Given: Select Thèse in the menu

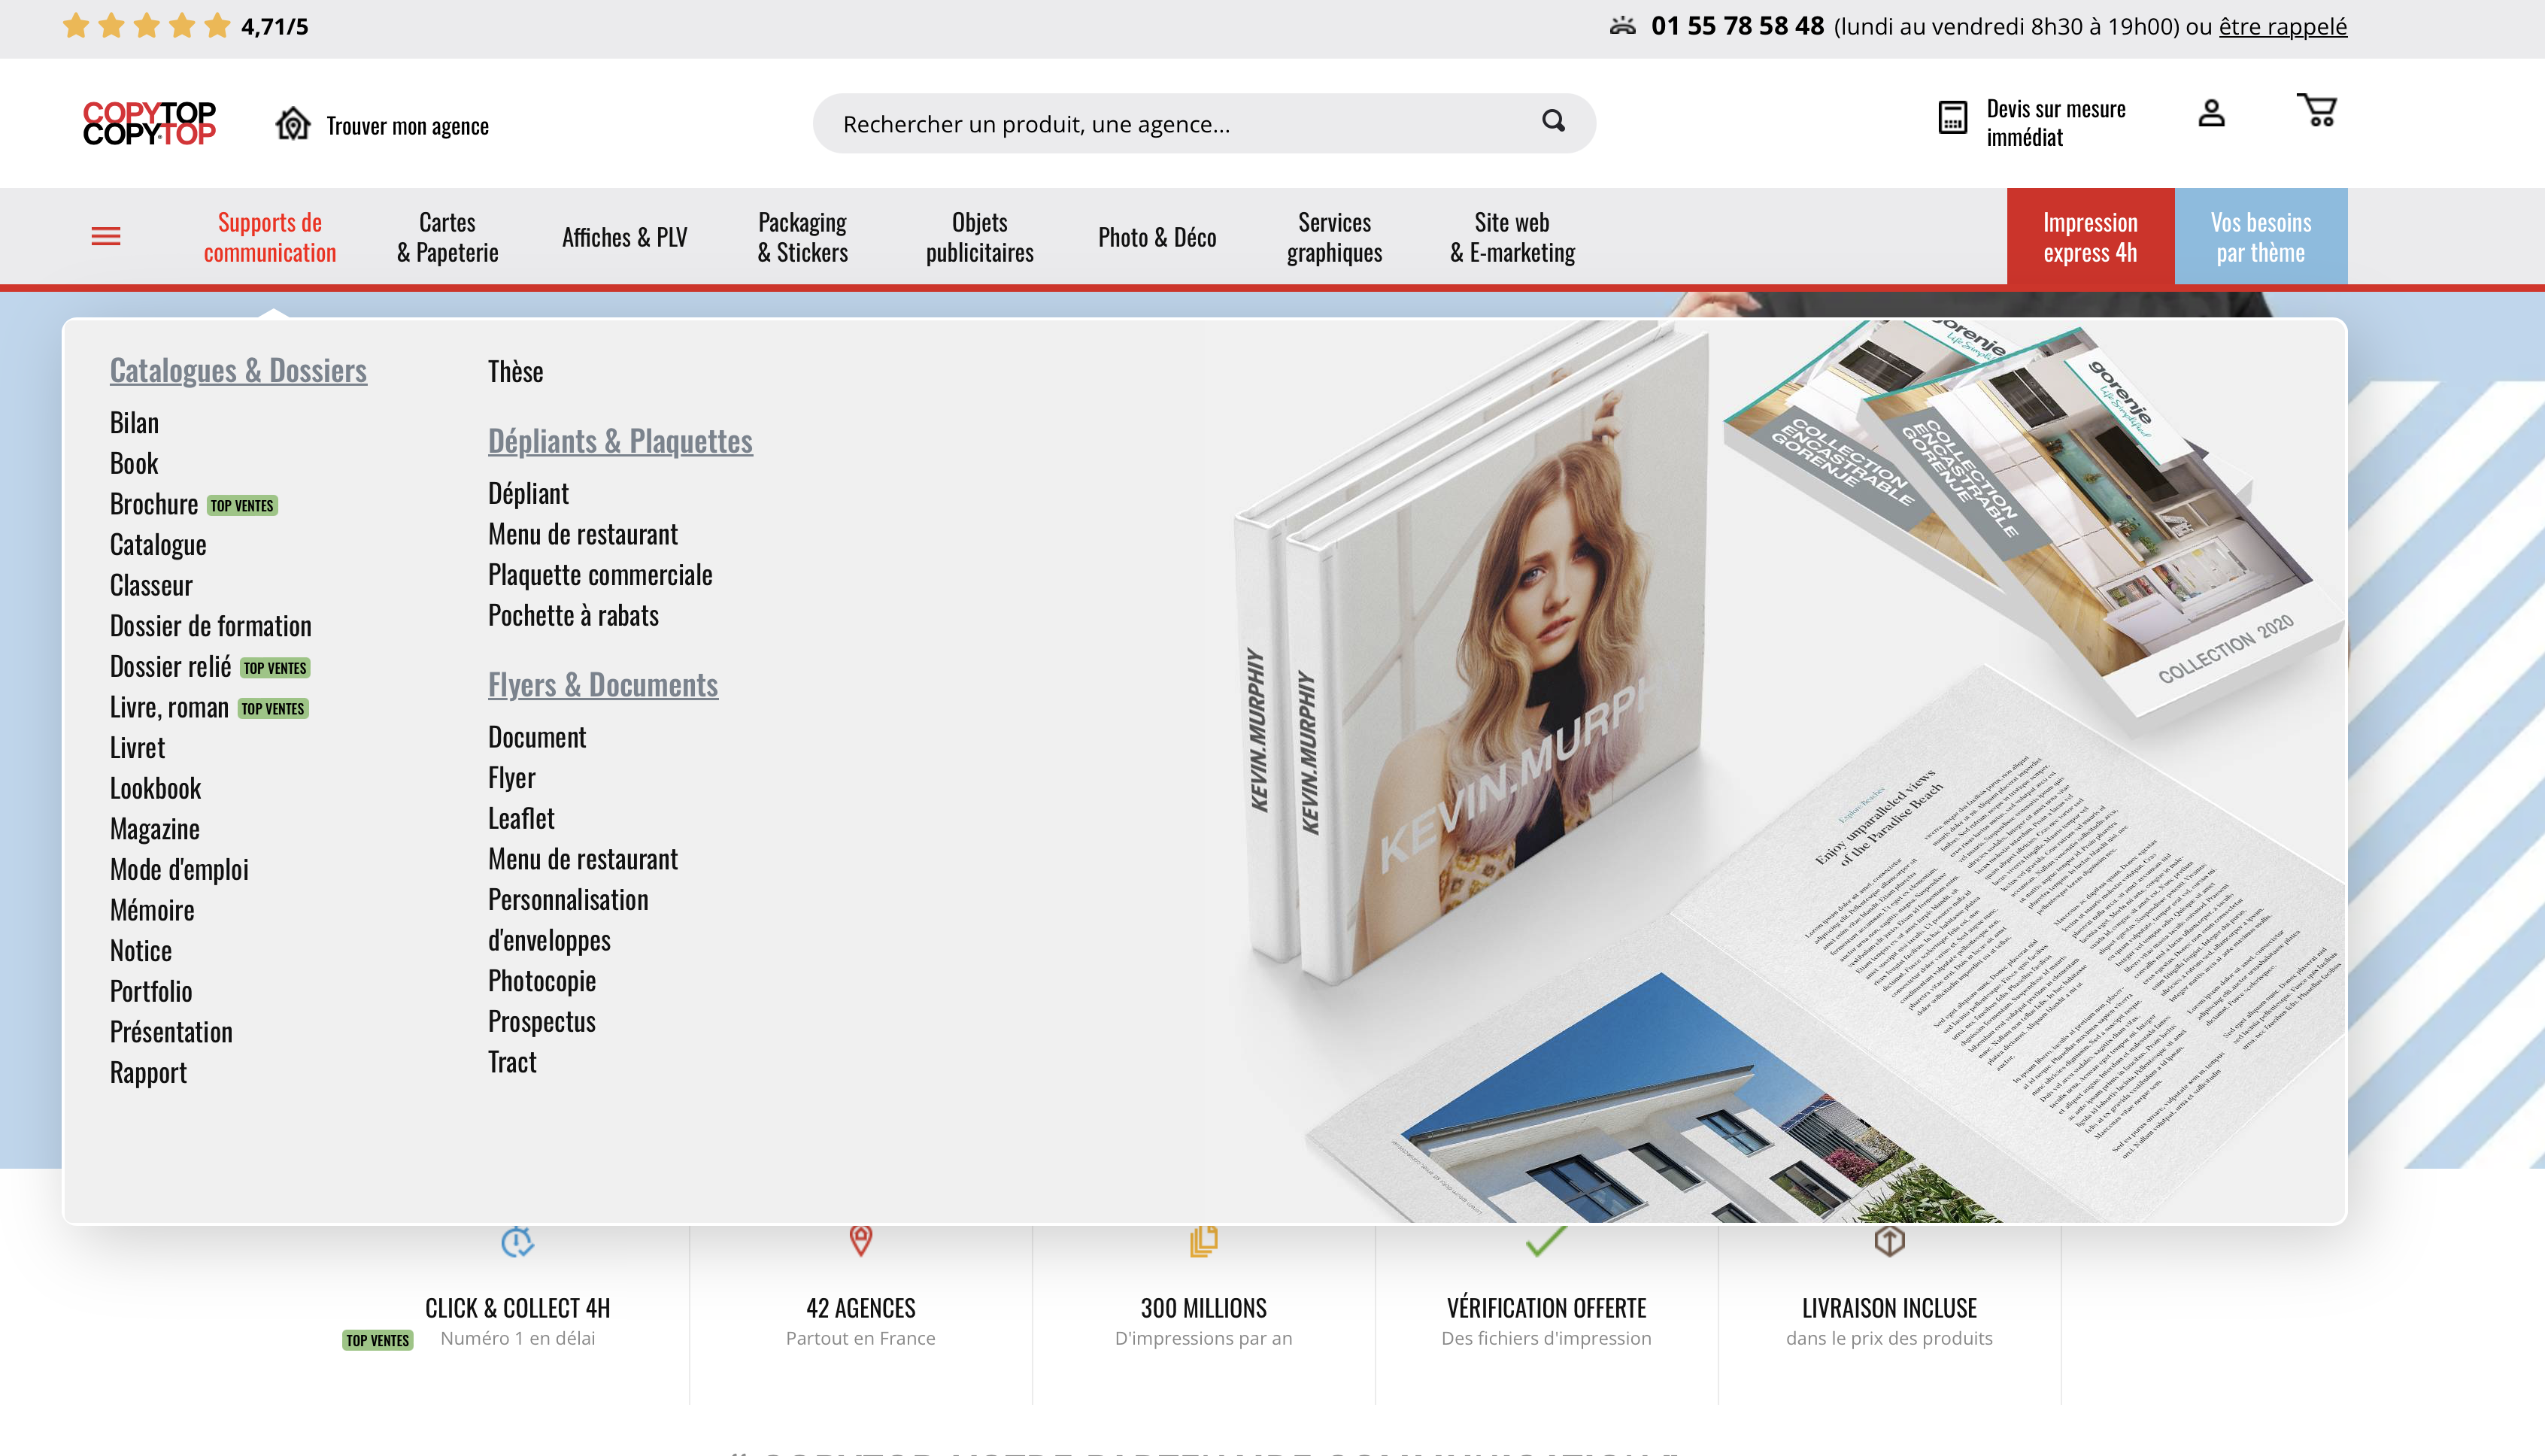Looking at the screenshot, I should (x=516, y=372).
